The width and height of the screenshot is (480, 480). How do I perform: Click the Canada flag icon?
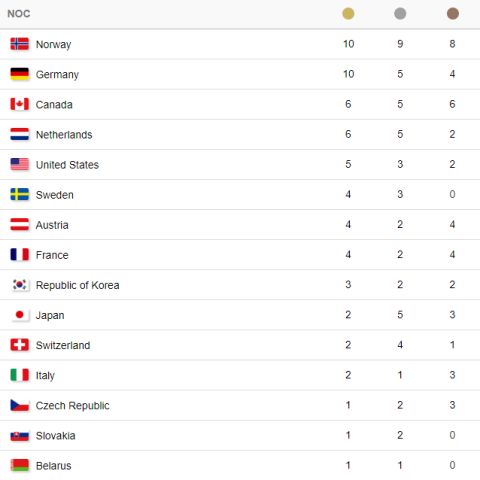20,104
